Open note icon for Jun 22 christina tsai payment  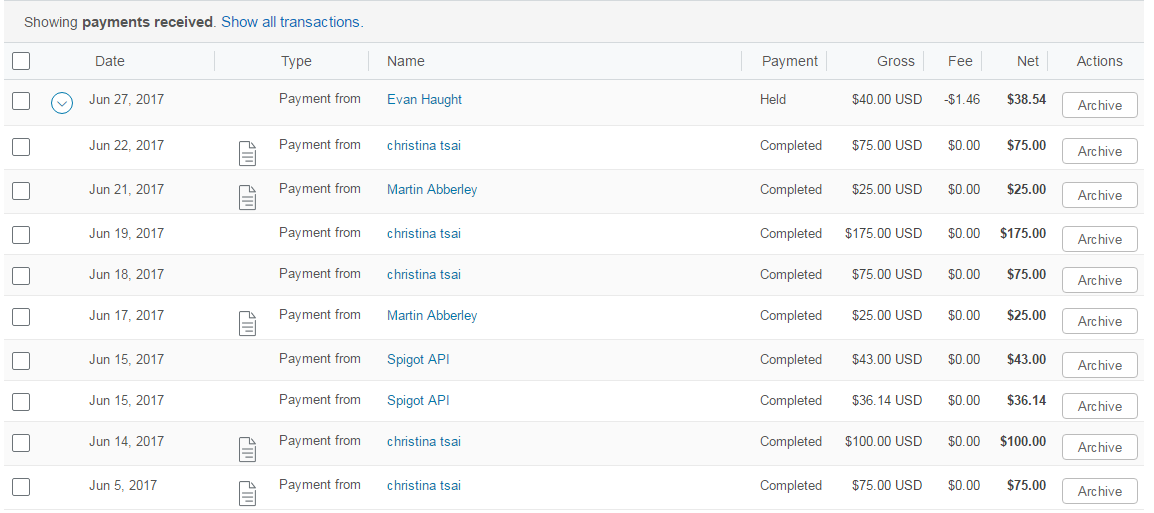coord(247,153)
